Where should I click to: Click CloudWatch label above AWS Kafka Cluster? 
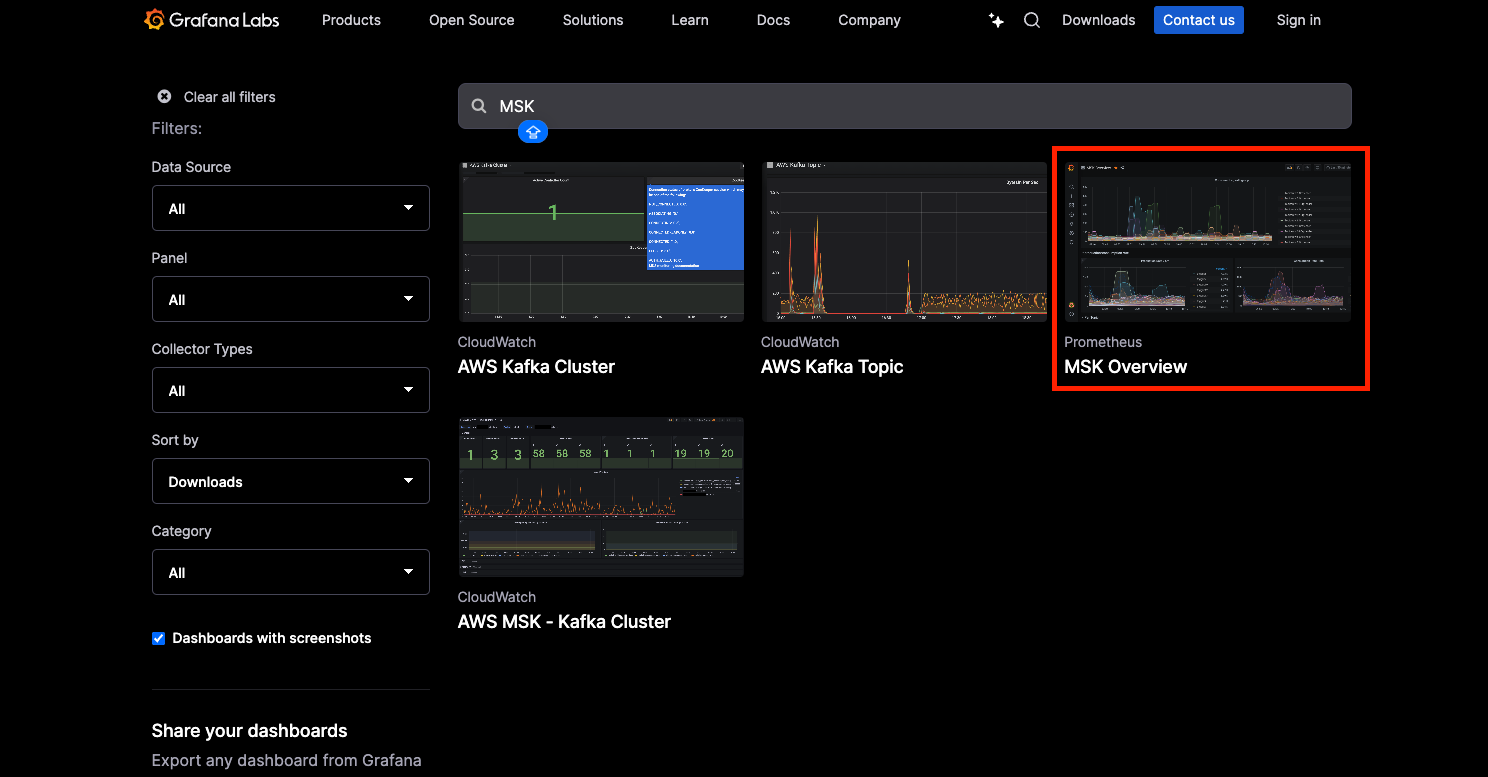point(497,342)
